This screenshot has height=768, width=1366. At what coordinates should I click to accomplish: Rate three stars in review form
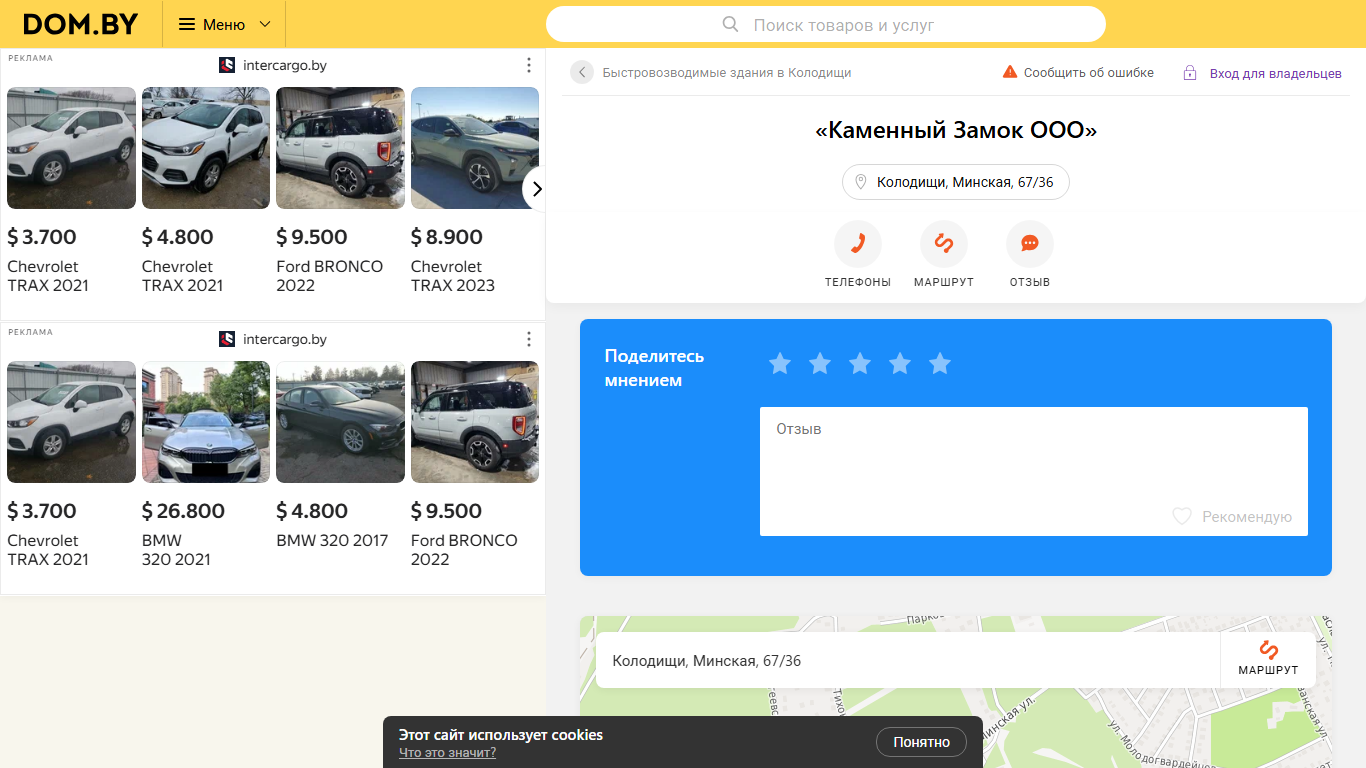pyautogui.click(x=860, y=364)
